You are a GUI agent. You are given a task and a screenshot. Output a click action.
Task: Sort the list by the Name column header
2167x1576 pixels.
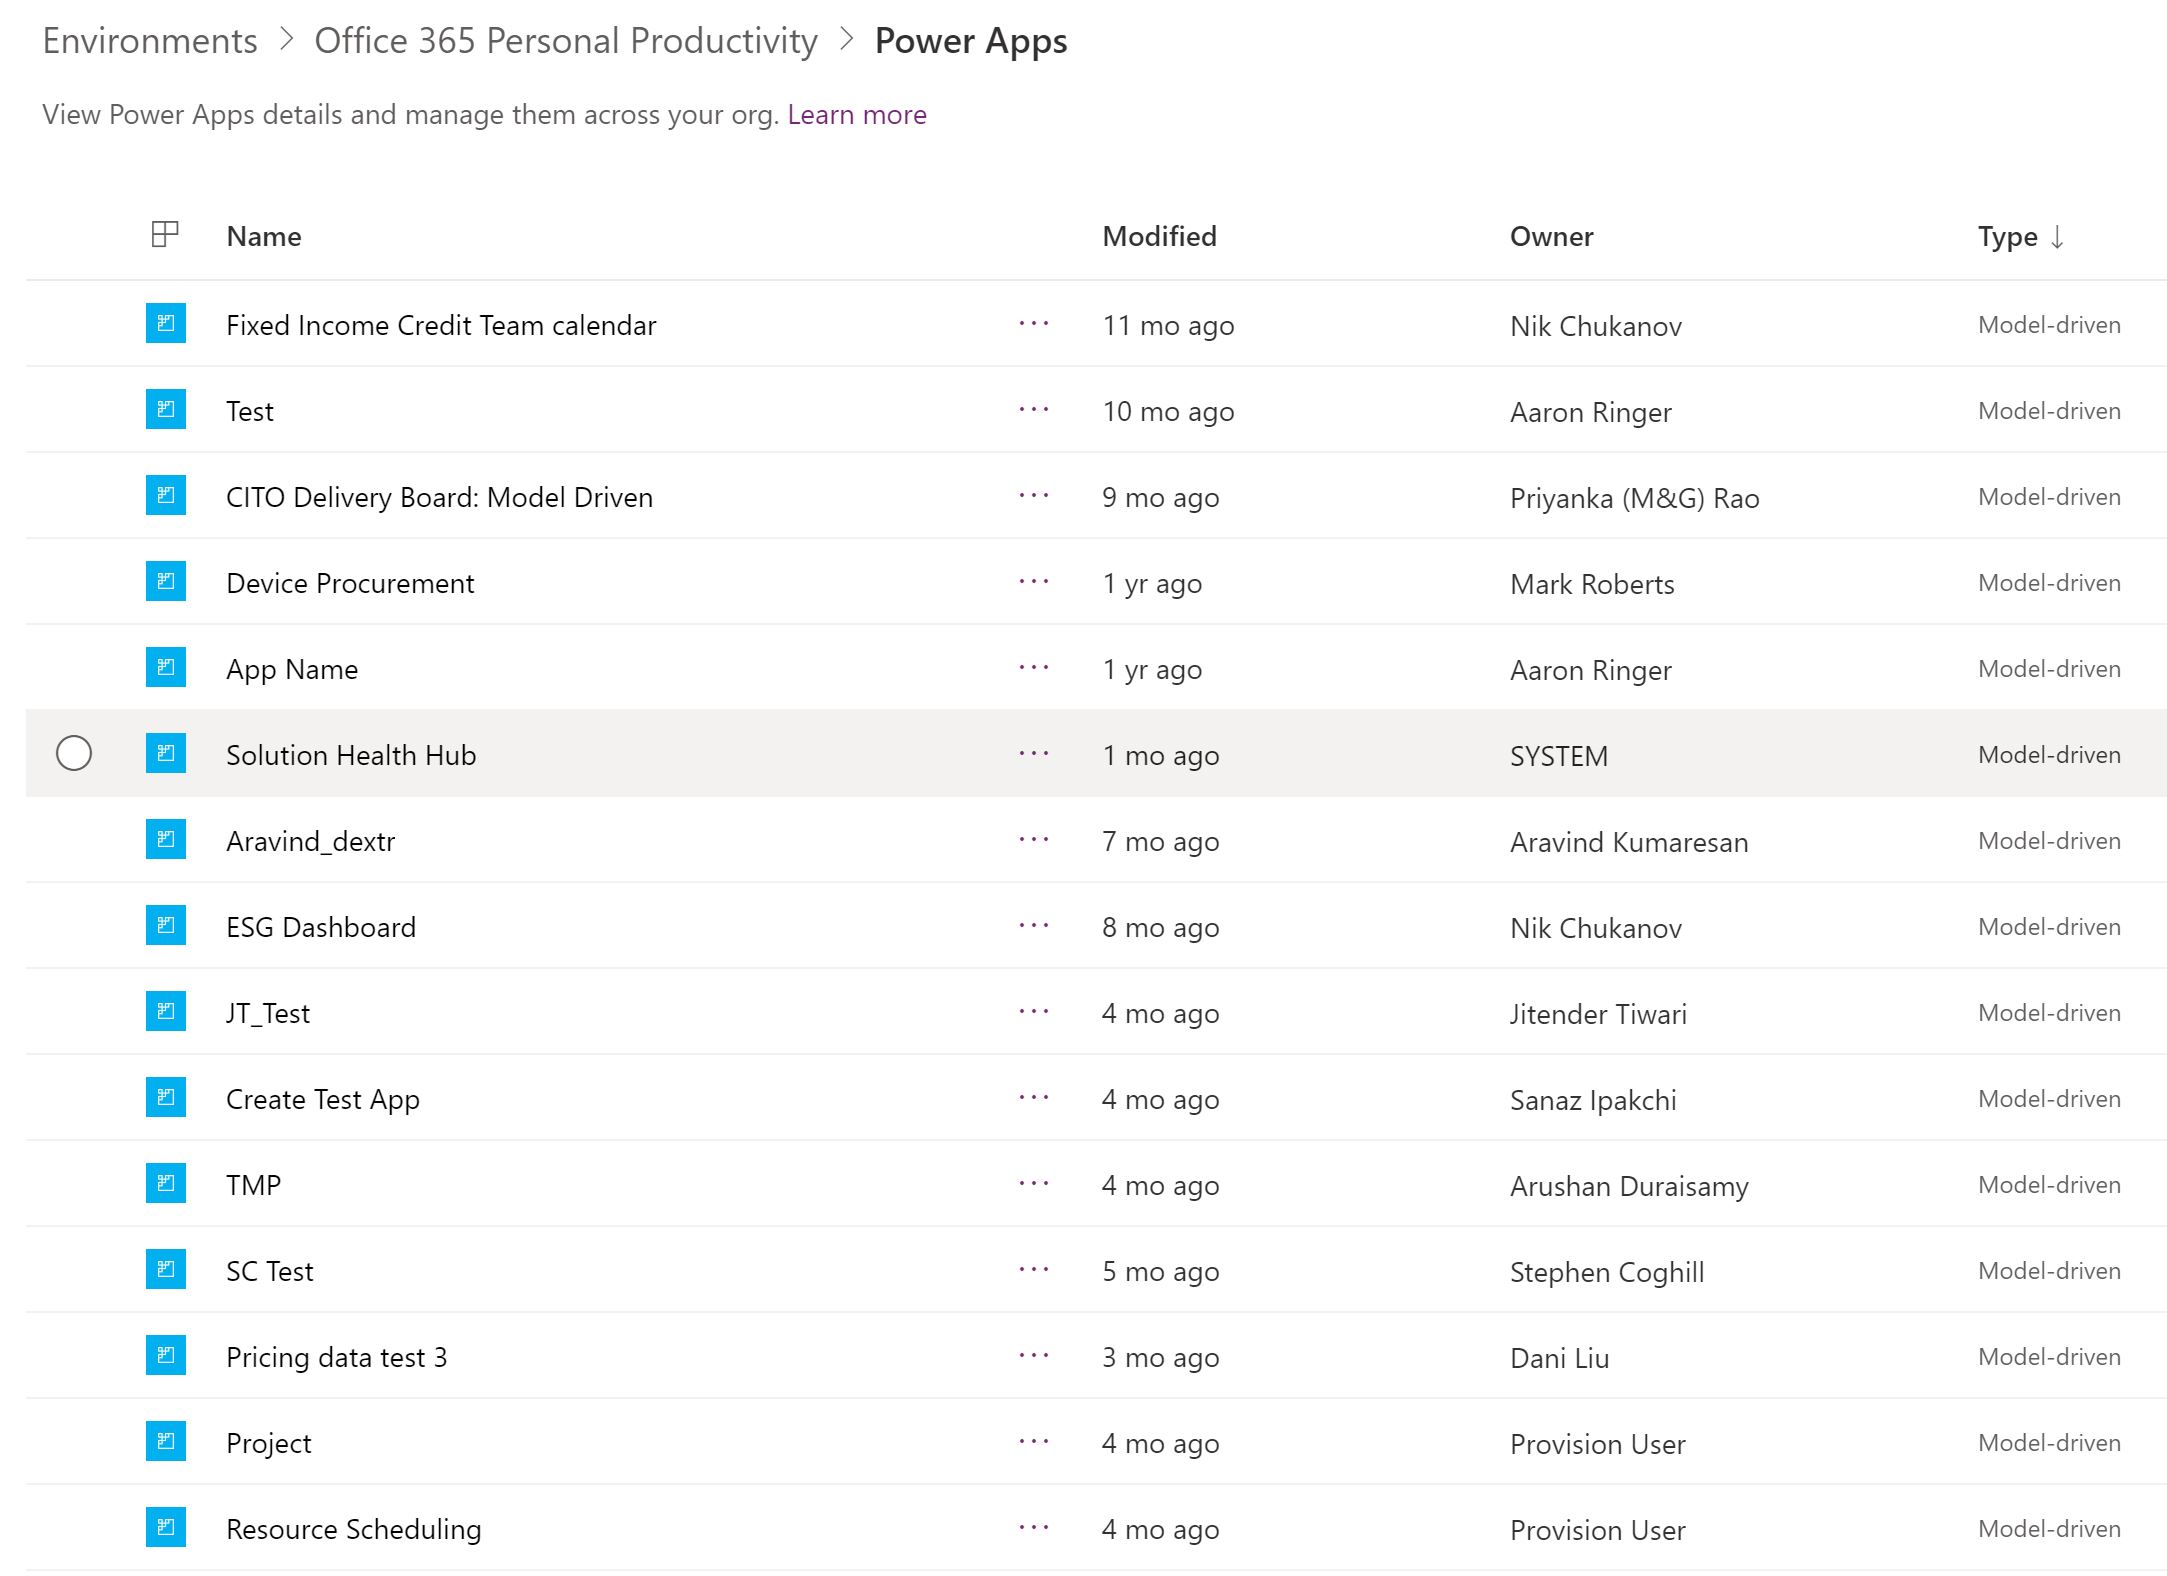pos(263,236)
